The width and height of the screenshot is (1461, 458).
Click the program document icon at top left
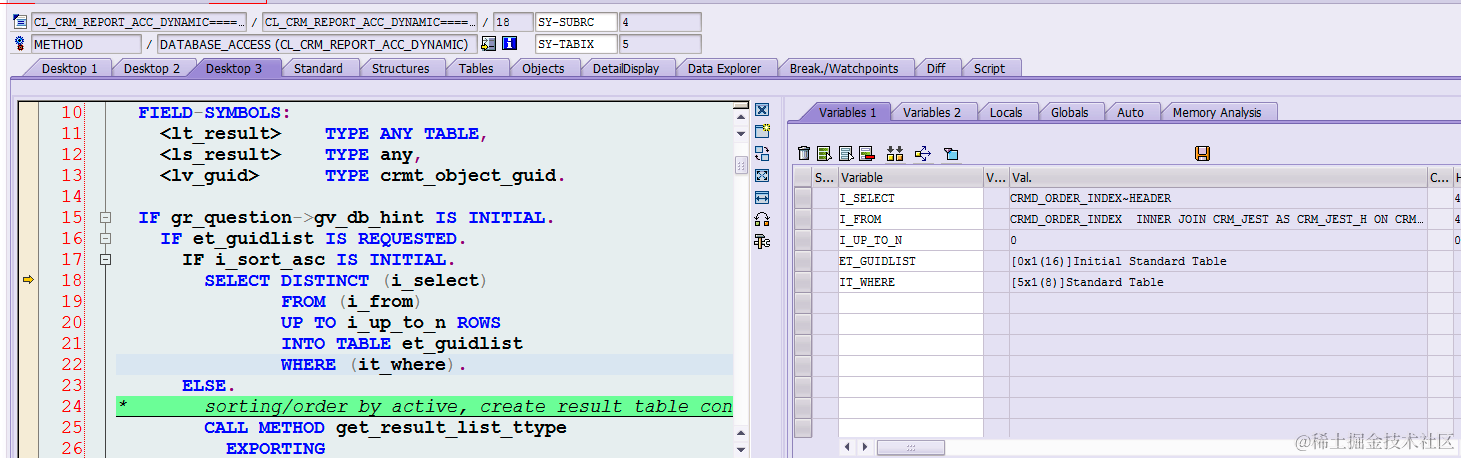[x=21, y=21]
